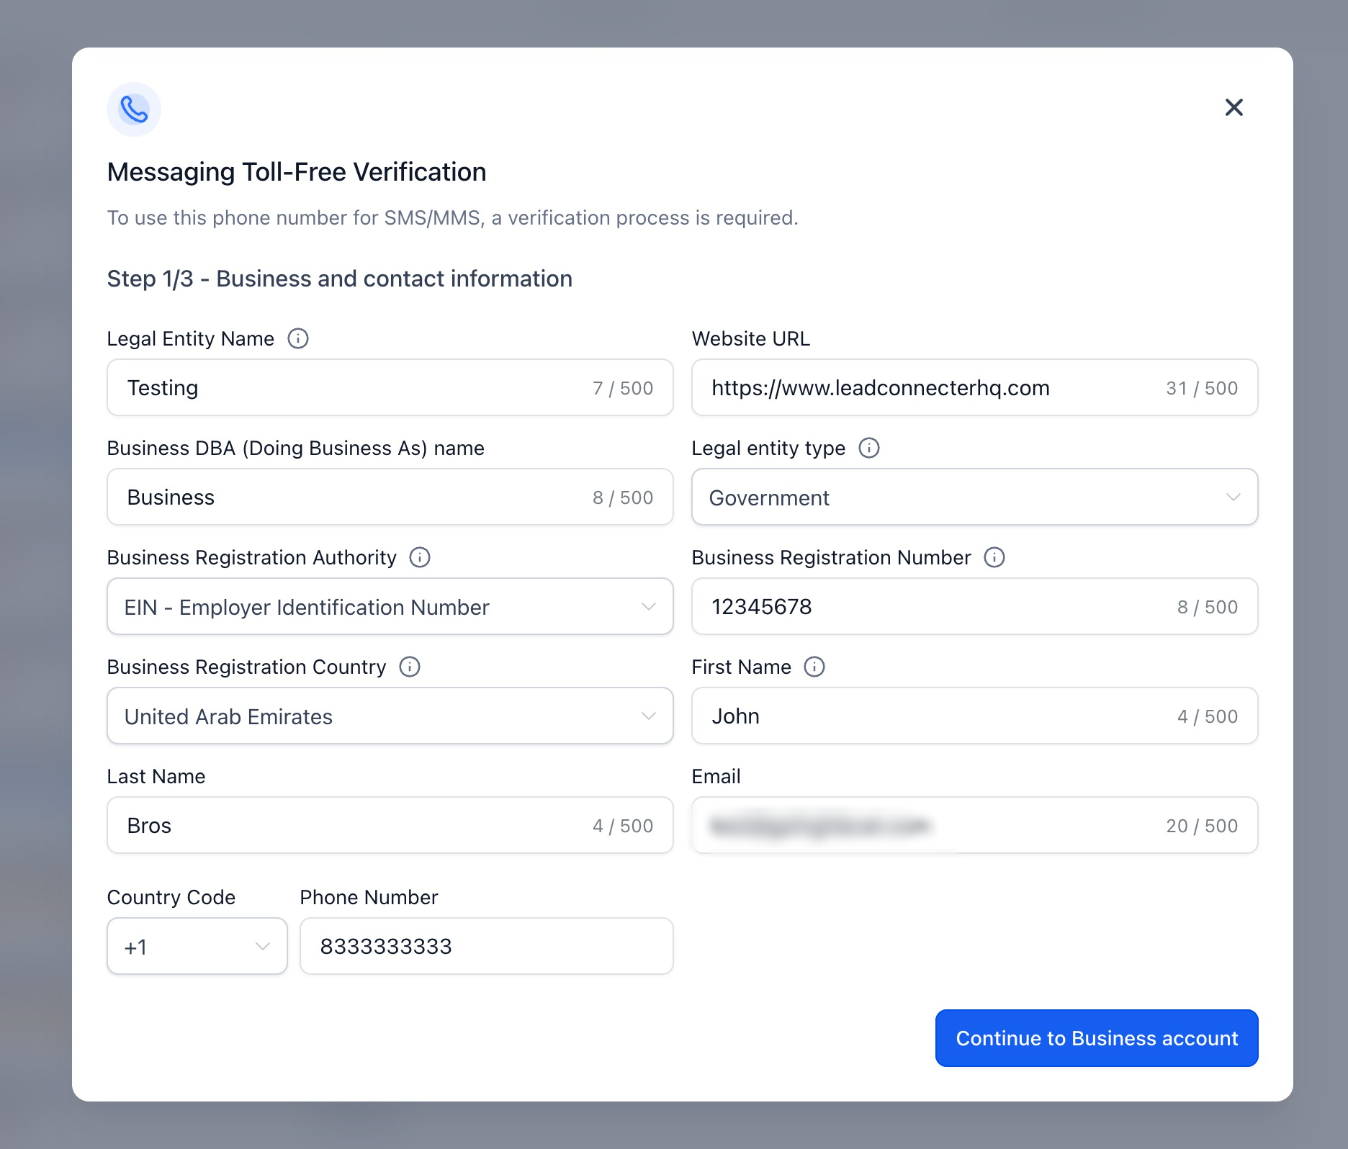
Task: Click the Website URL field
Action: [974, 388]
